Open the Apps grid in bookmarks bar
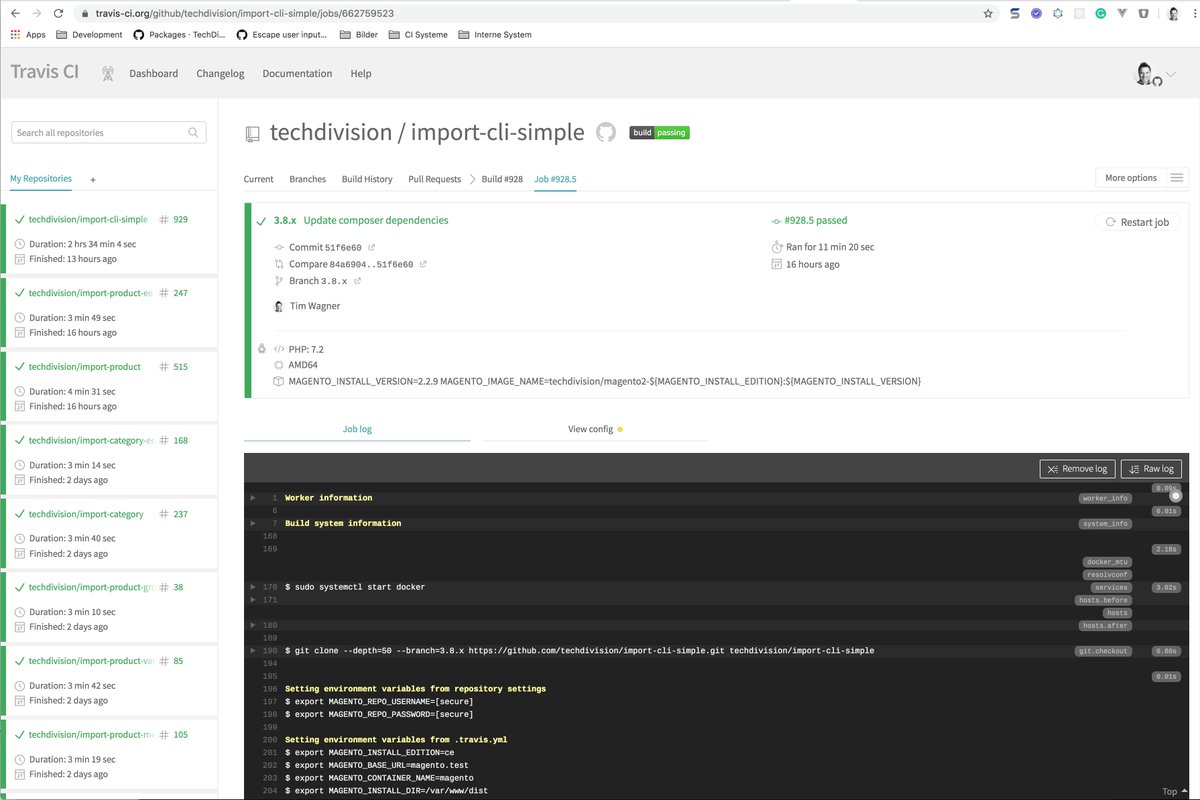 (x=28, y=34)
